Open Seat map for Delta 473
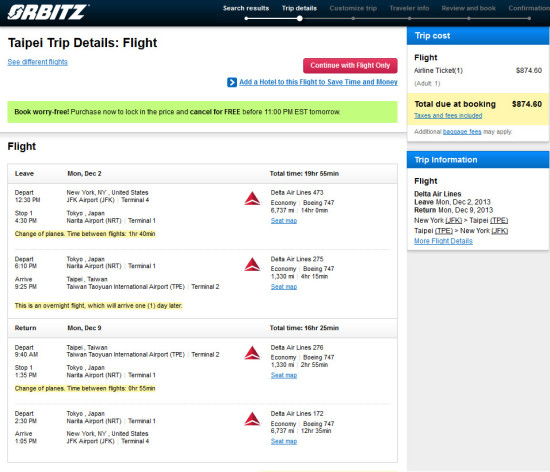The height and width of the screenshot is (472, 550). (284, 221)
